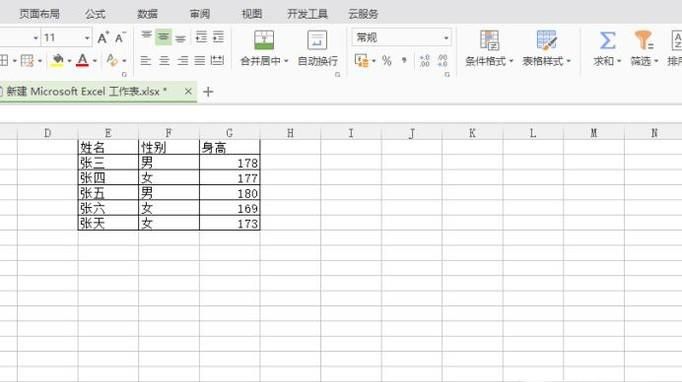The width and height of the screenshot is (682, 382).
Task: Click the currency number format icon
Action: click(x=361, y=60)
